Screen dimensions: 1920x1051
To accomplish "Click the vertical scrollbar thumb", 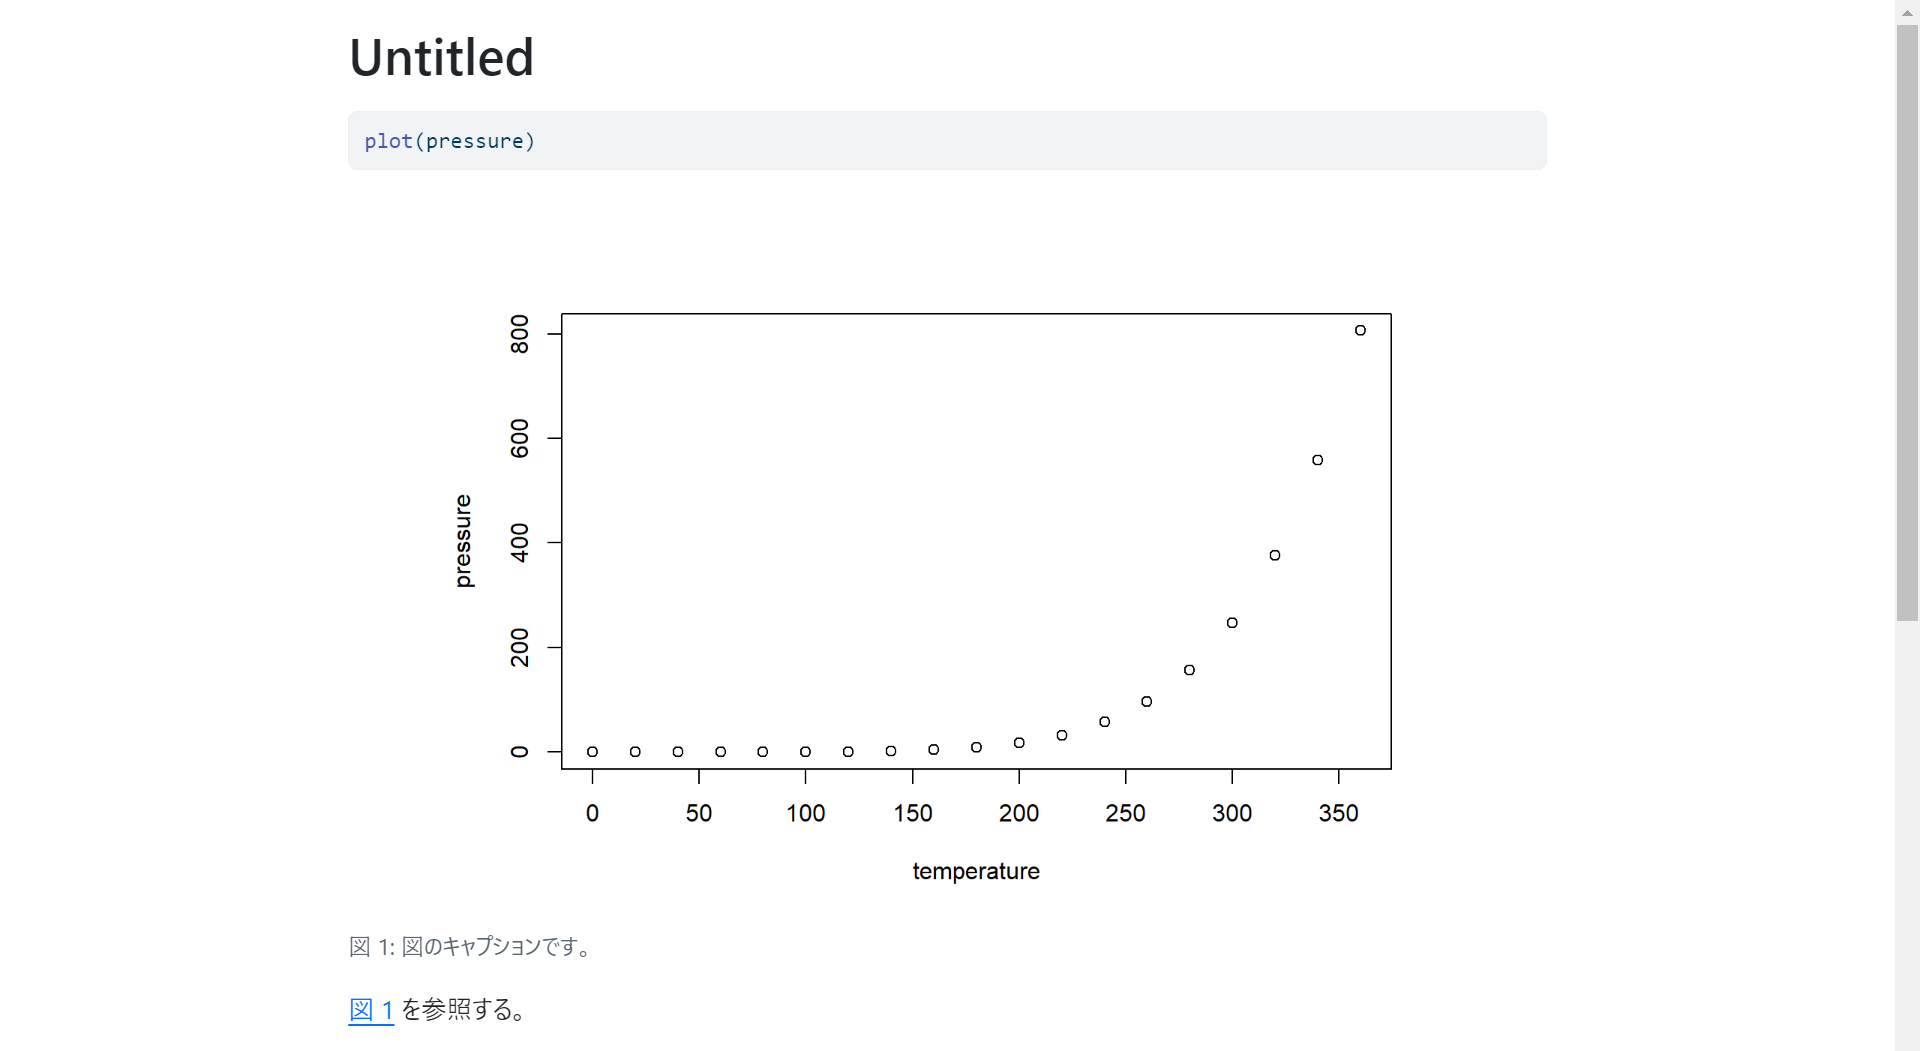I will point(1907,320).
